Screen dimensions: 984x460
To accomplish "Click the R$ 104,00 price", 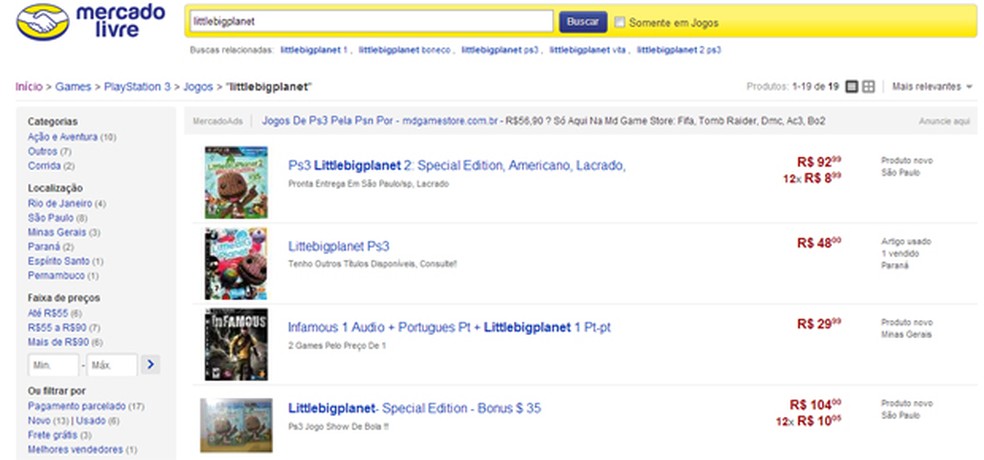I will tap(815, 405).
